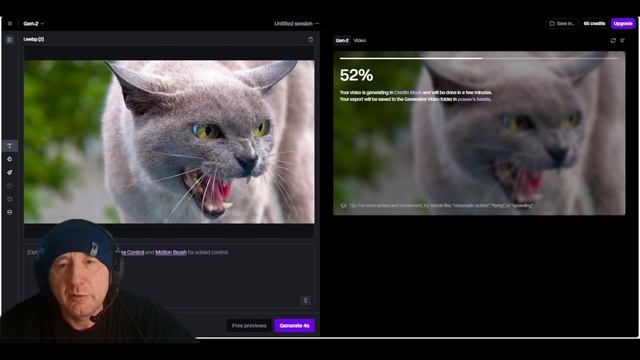Image resolution: width=640 pixels, height=360 pixels.
Task: Select the Text prompt tool in sidebar
Action: 10,146
